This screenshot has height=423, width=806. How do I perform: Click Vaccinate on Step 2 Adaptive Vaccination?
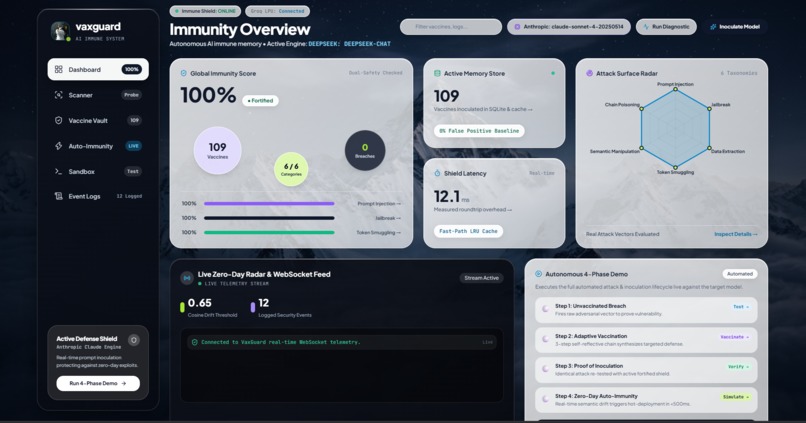point(735,337)
